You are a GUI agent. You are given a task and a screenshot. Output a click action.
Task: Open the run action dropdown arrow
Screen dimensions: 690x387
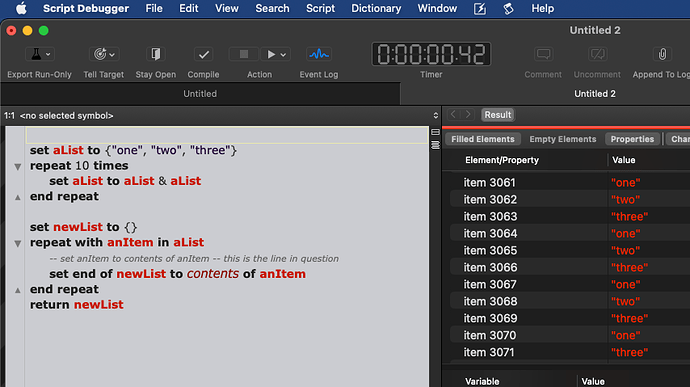tap(283, 55)
